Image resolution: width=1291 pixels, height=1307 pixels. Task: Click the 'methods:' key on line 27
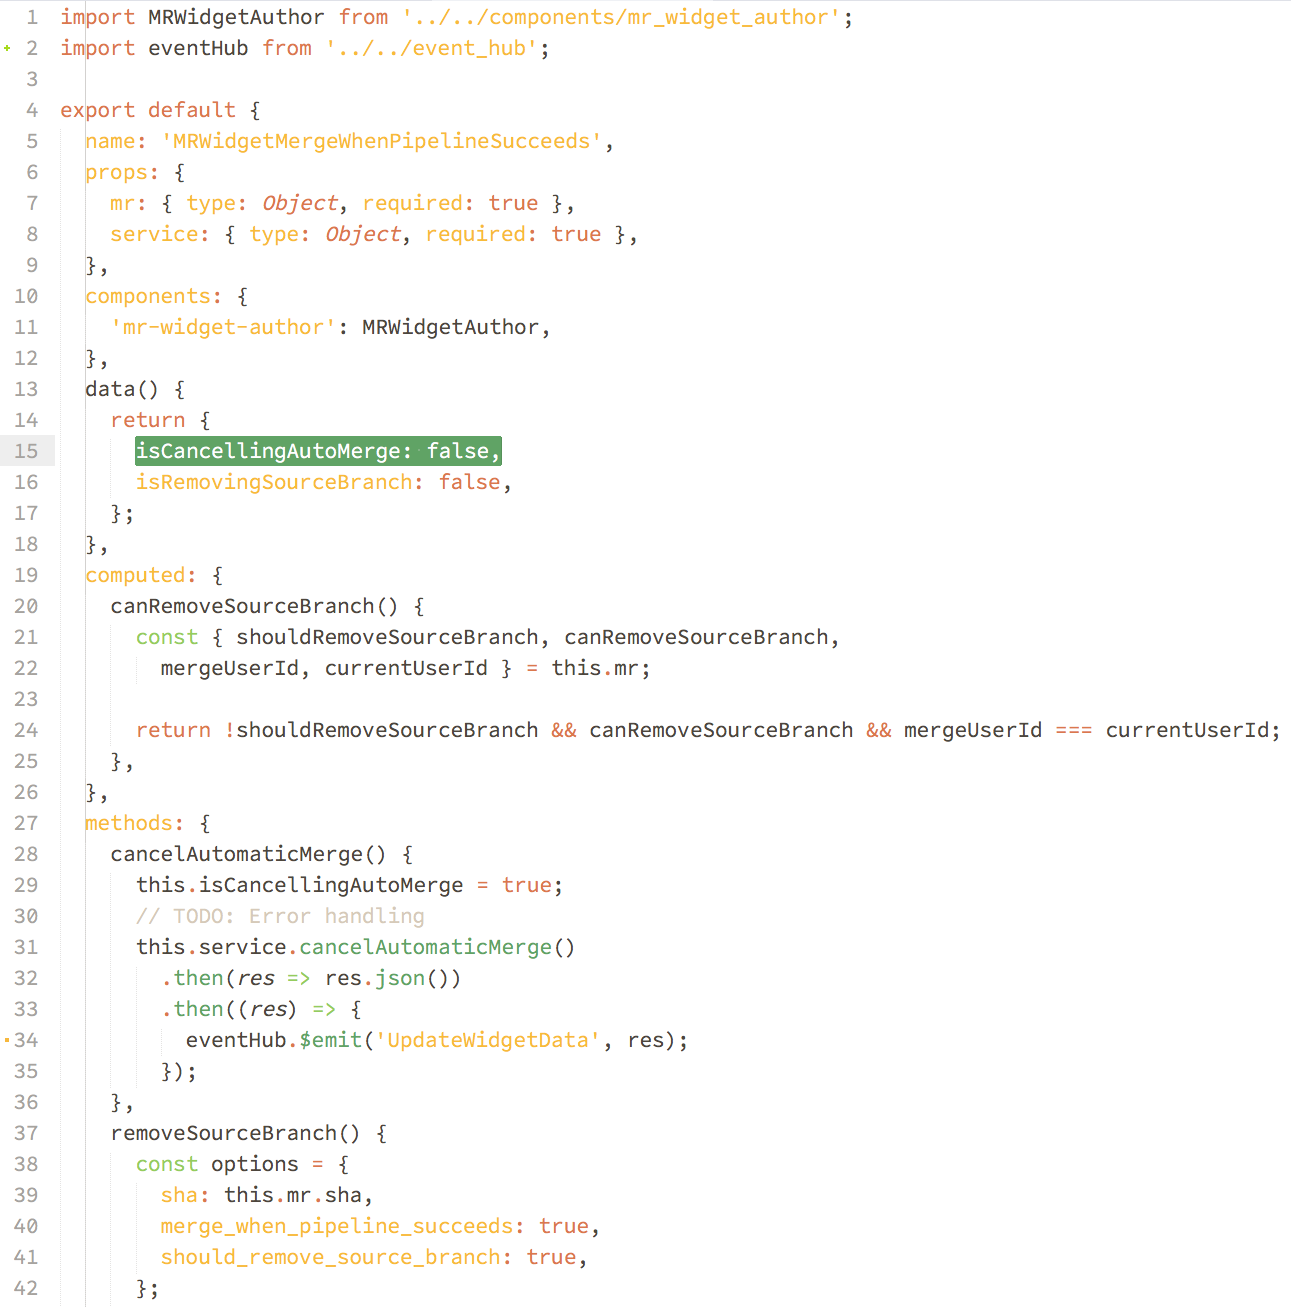135,823
